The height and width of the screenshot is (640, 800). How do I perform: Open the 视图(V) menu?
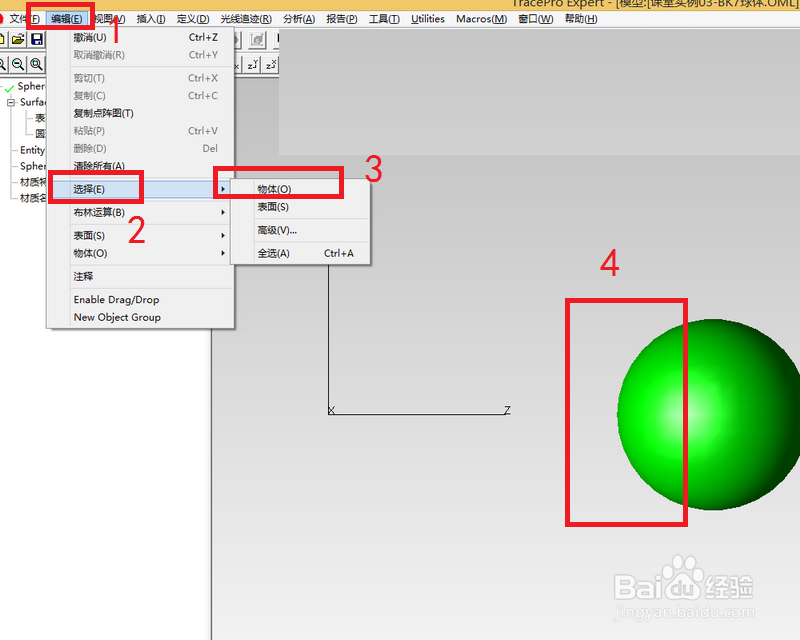pyautogui.click(x=109, y=19)
